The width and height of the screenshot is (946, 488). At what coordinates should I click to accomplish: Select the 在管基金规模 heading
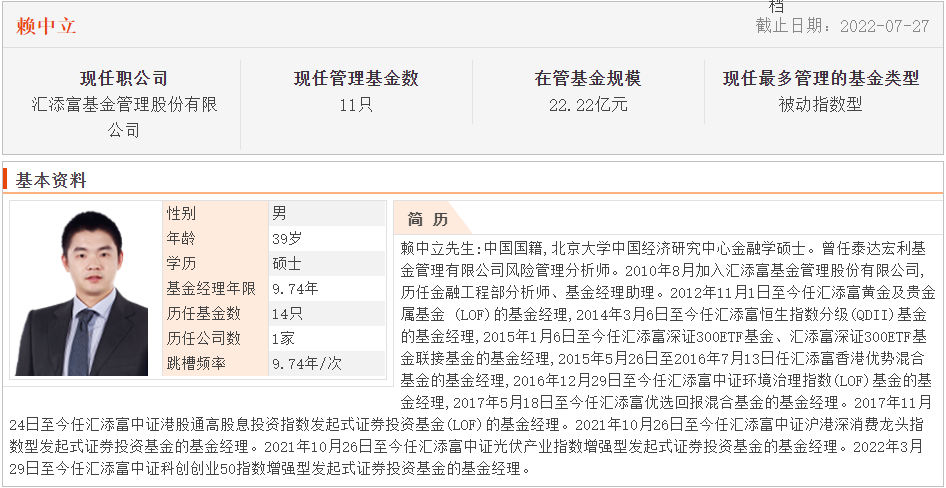(588, 78)
